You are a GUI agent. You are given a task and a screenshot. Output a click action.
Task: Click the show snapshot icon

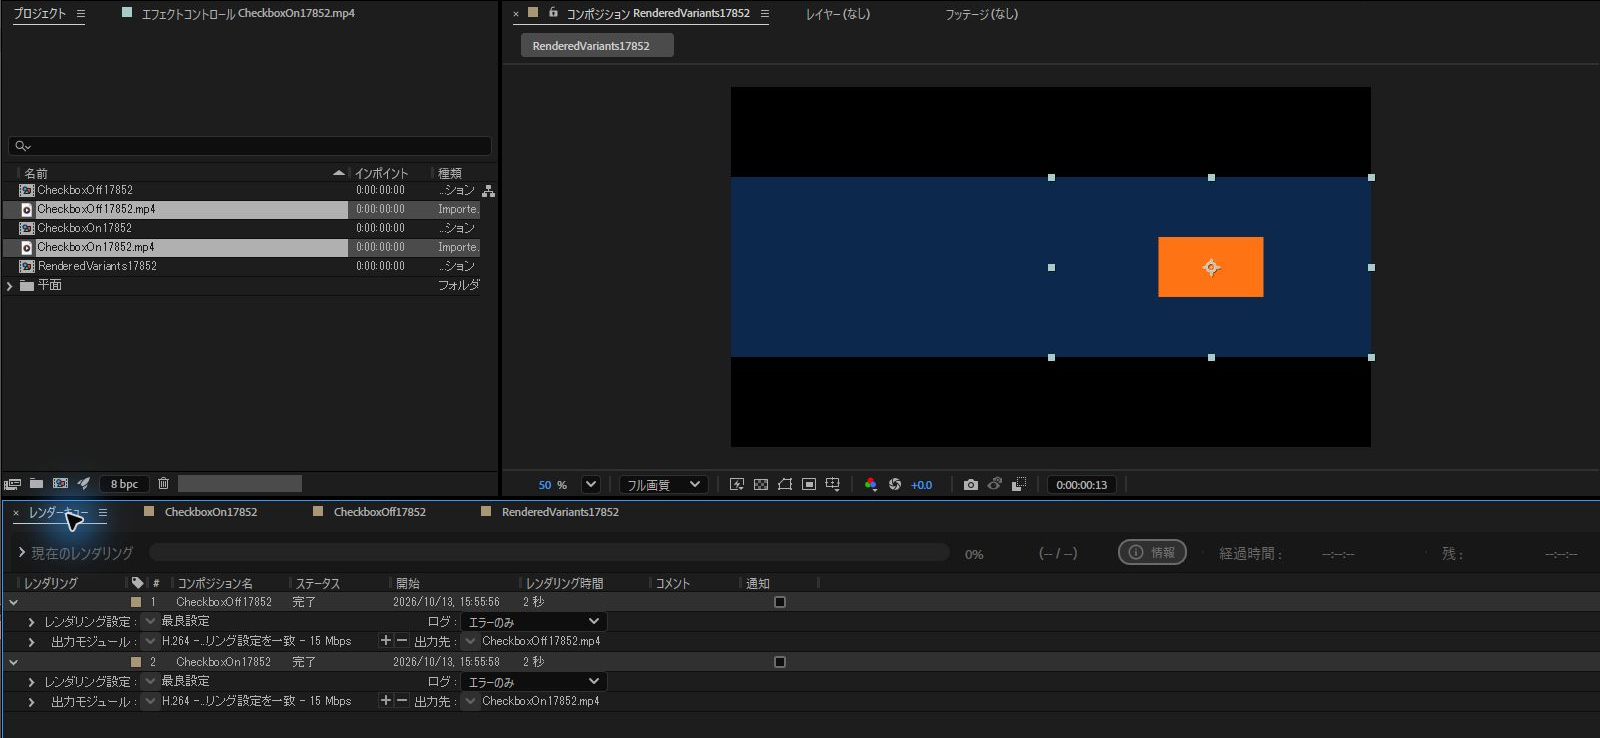(x=995, y=485)
